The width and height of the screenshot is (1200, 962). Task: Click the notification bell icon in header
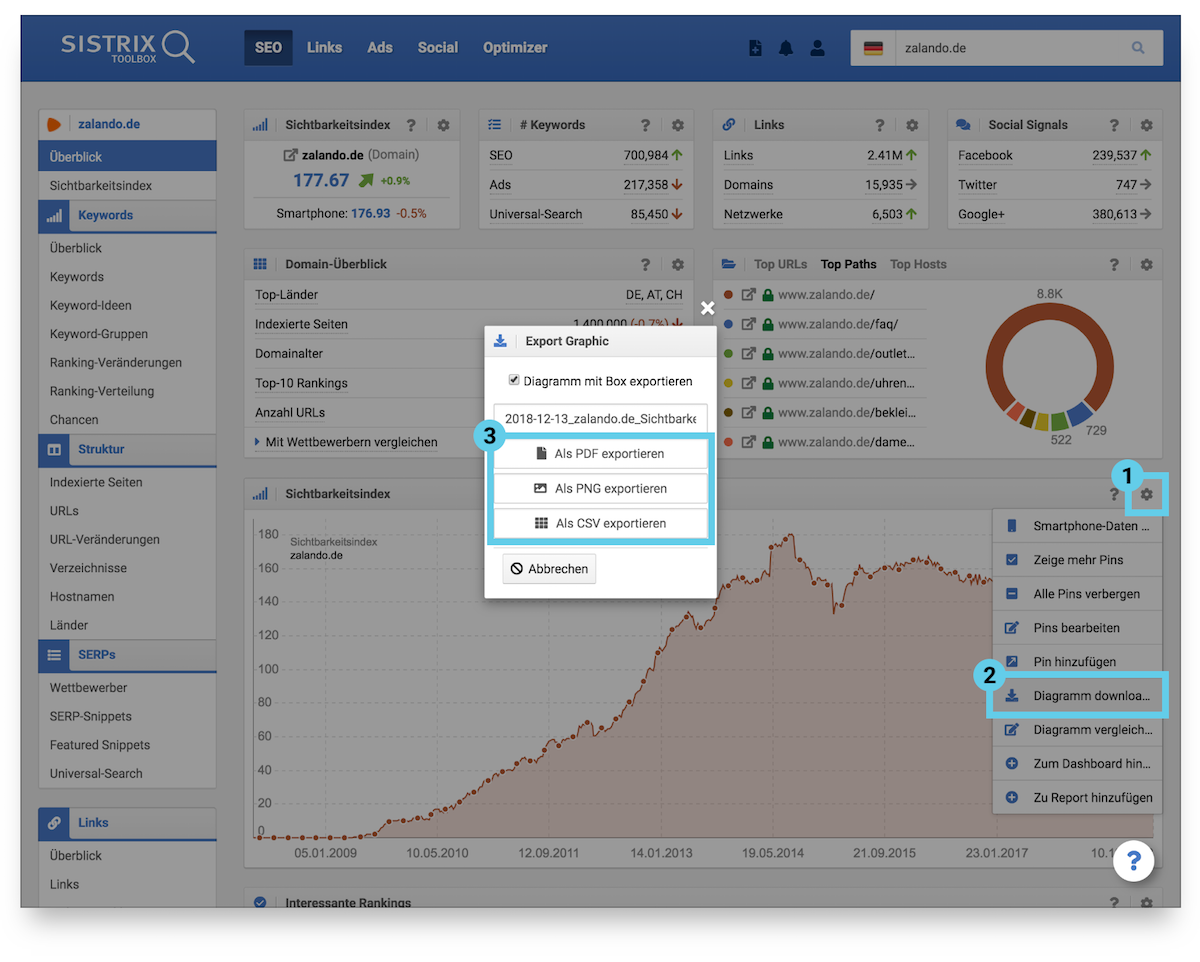click(x=786, y=48)
